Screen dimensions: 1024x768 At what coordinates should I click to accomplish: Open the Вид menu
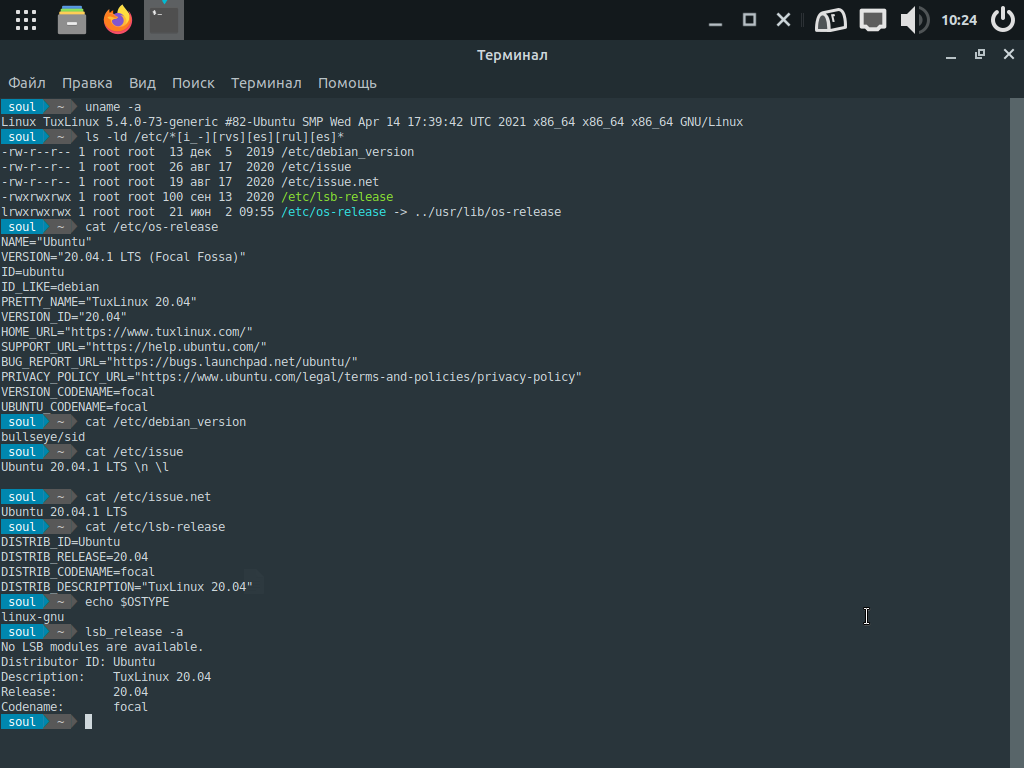[142, 83]
